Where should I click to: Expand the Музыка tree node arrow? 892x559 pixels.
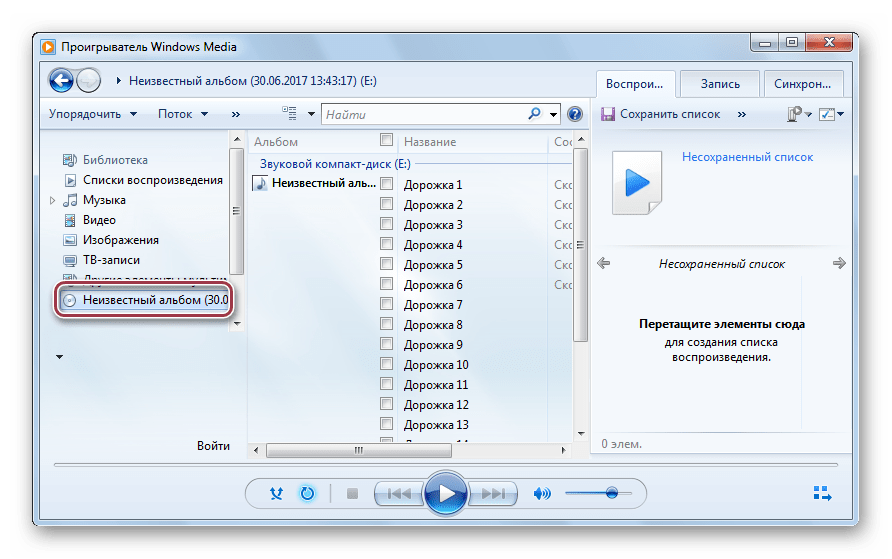click(x=53, y=200)
